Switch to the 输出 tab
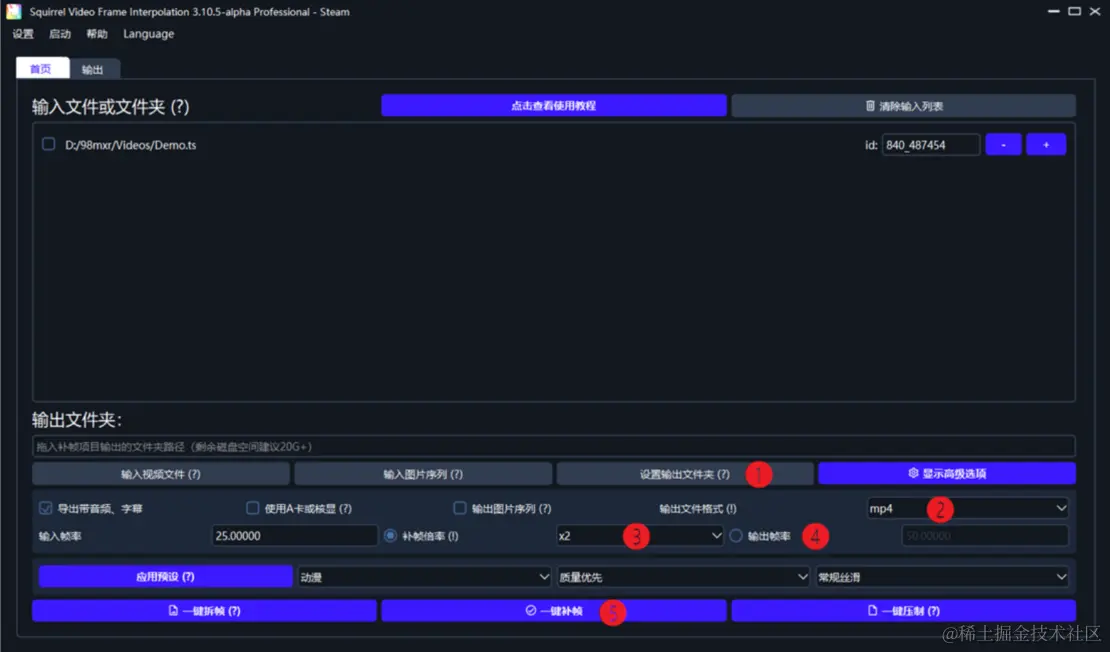Image resolution: width=1110 pixels, height=652 pixels. [x=93, y=69]
